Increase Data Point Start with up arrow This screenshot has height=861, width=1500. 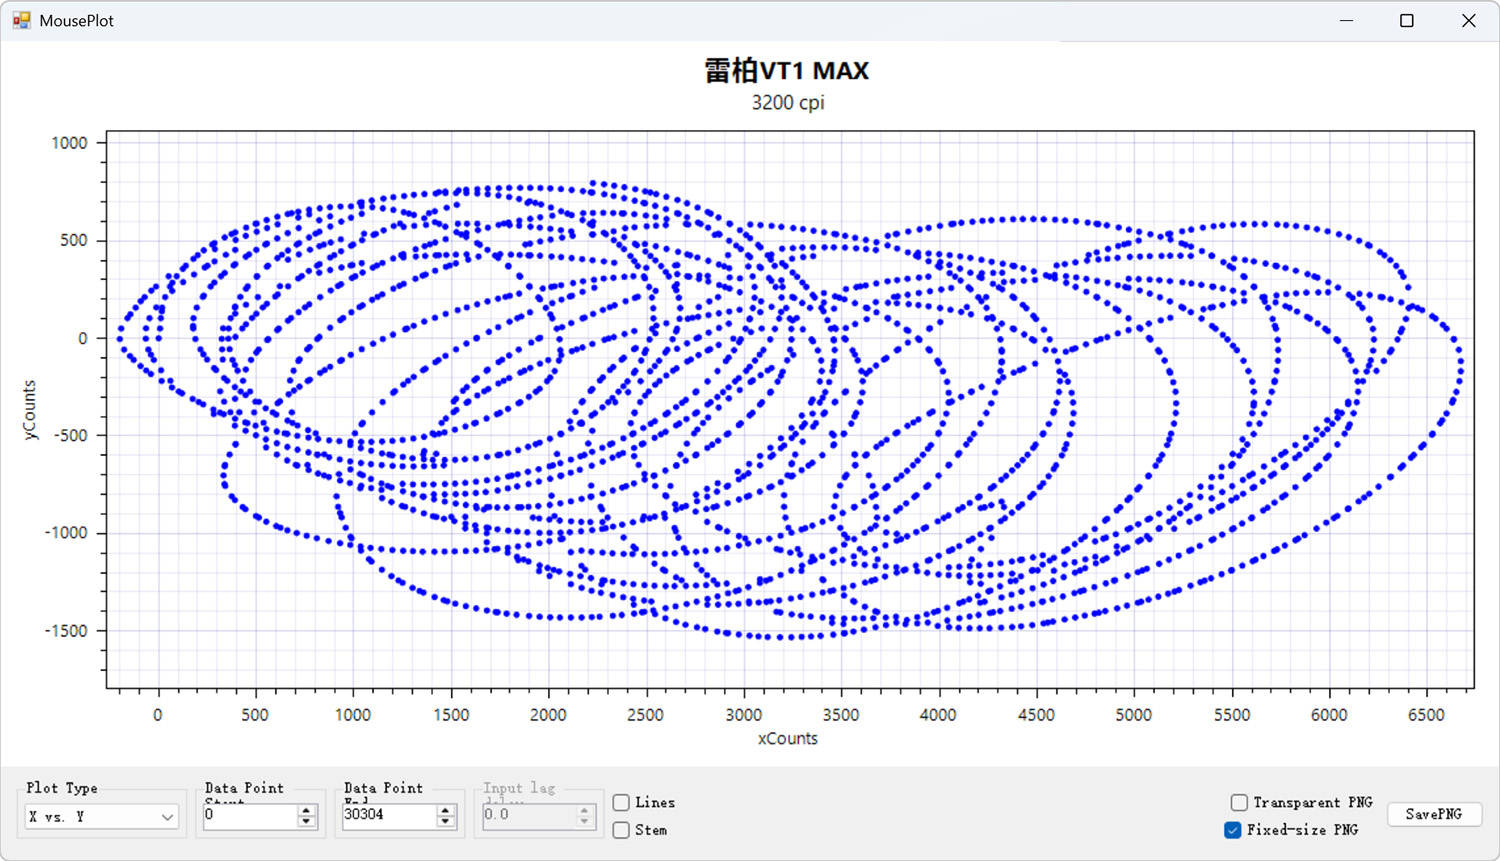click(x=306, y=811)
